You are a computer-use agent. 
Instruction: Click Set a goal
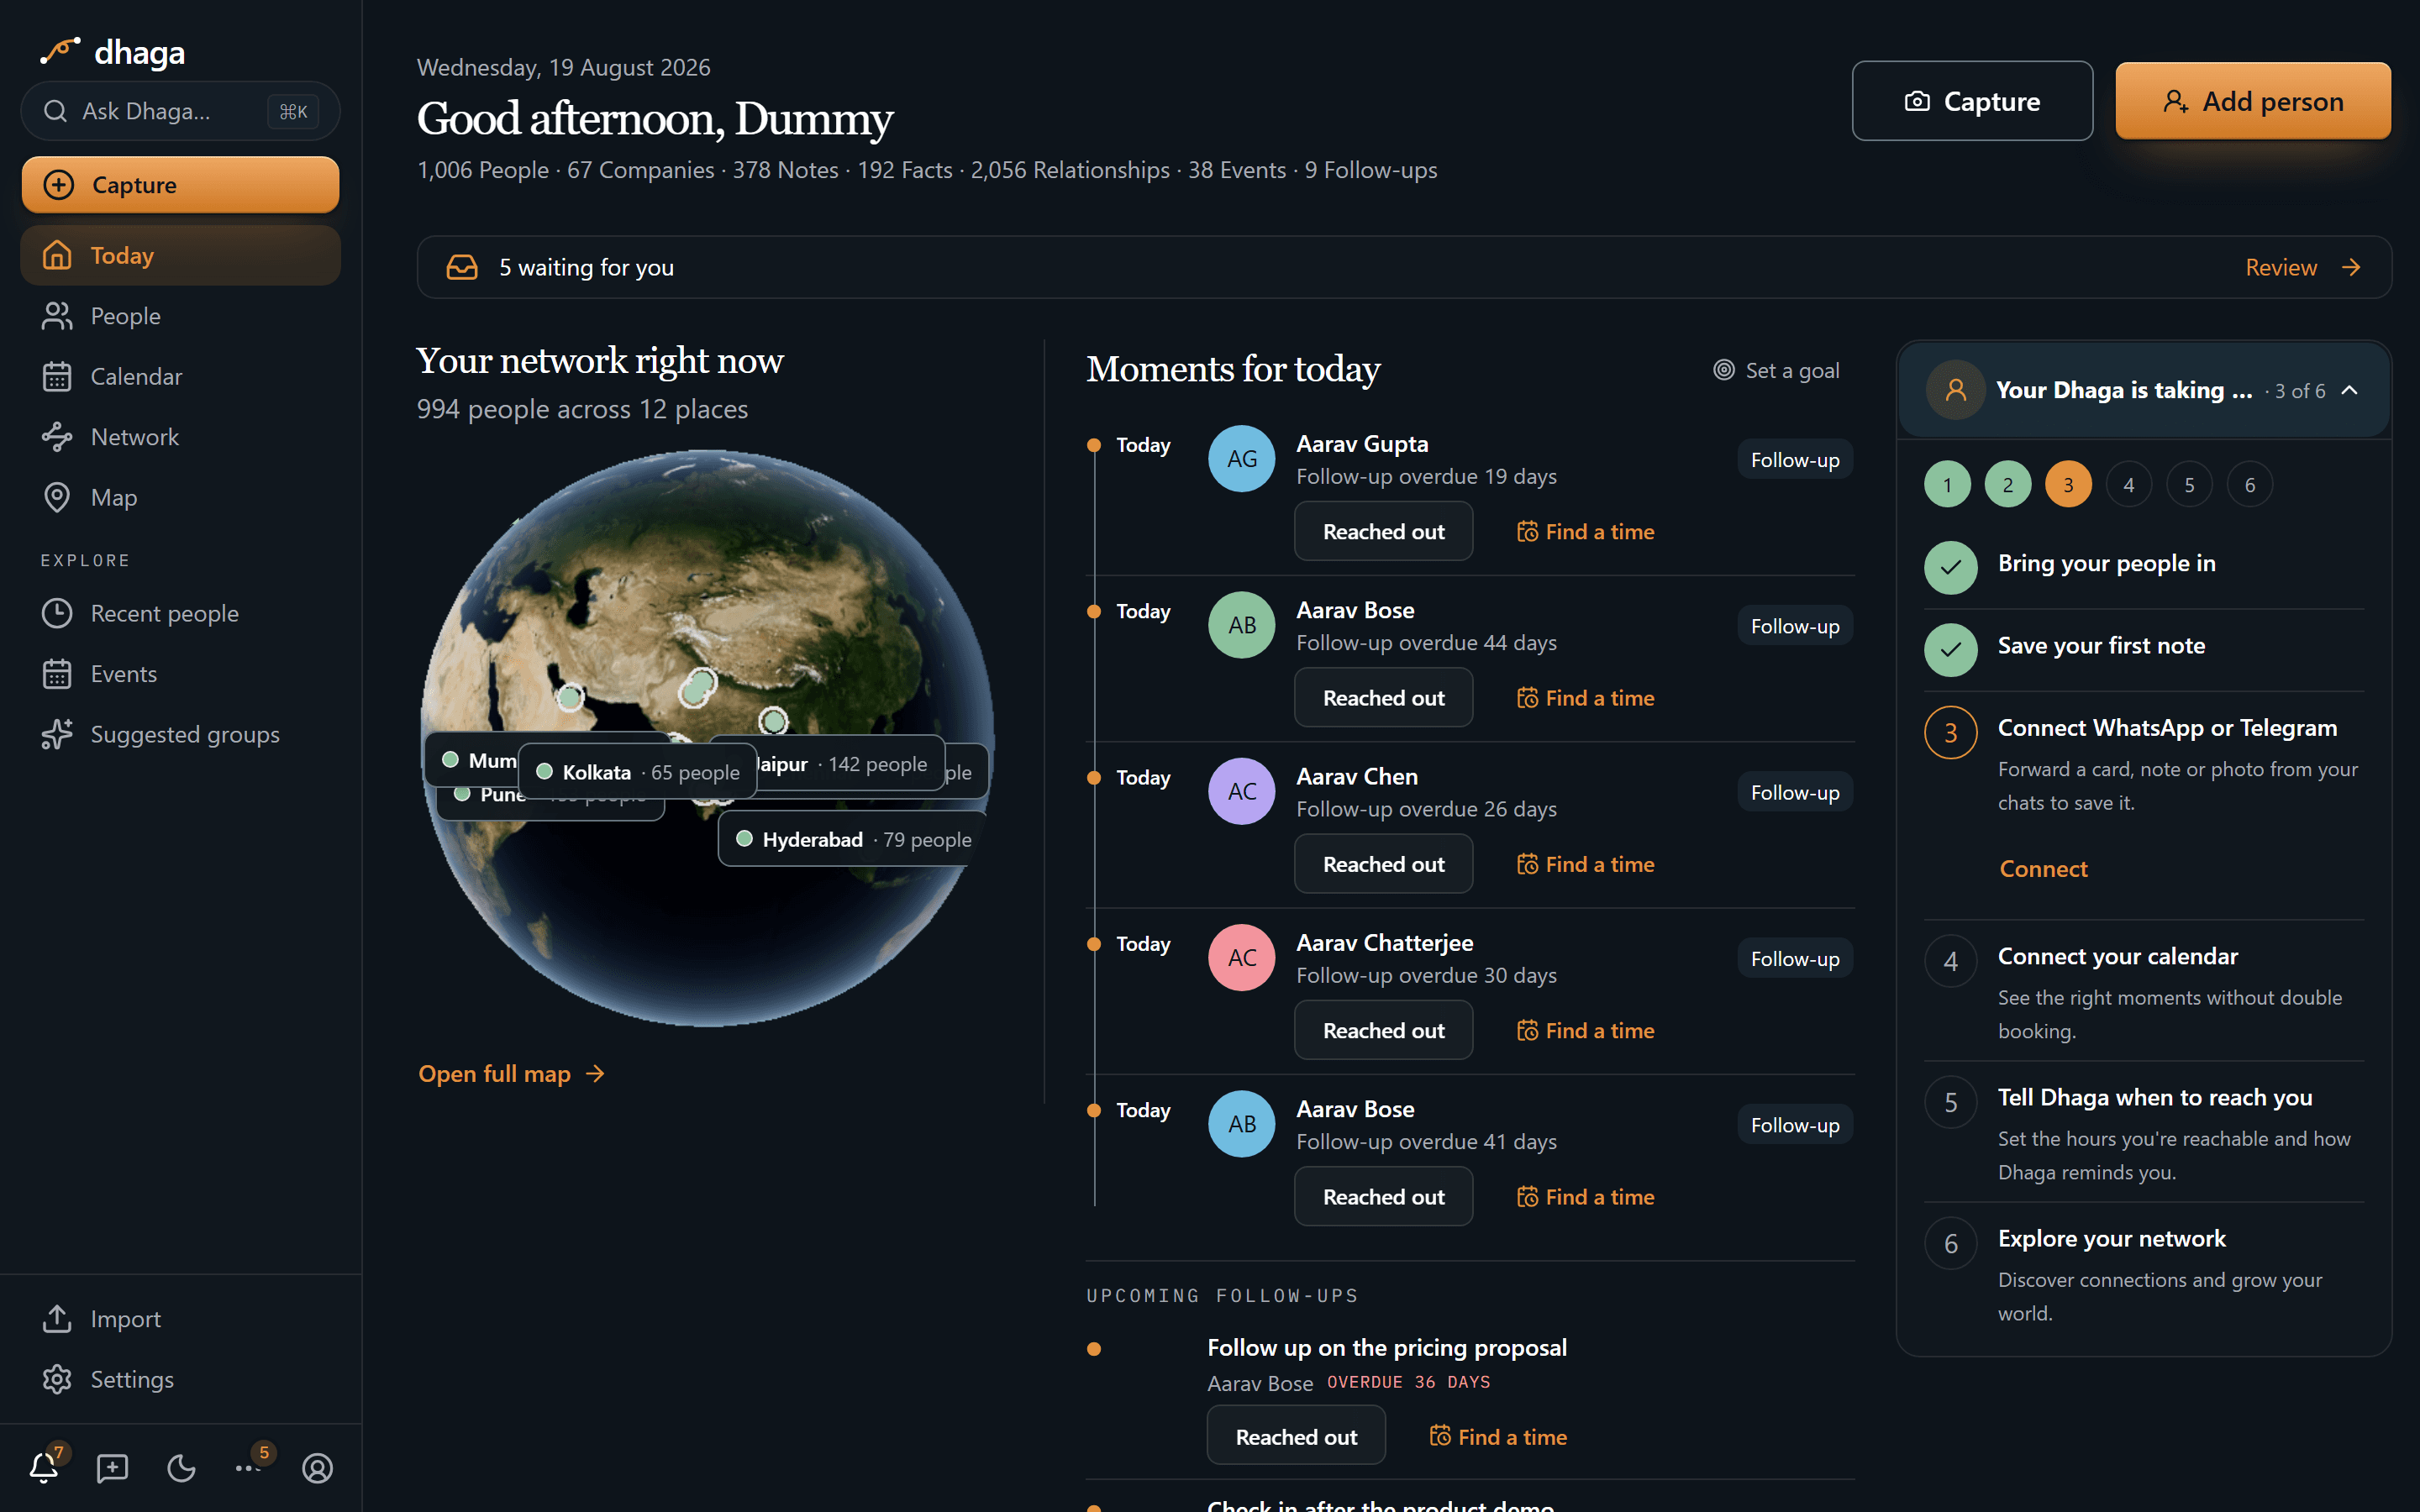(x=1776, y=370)
